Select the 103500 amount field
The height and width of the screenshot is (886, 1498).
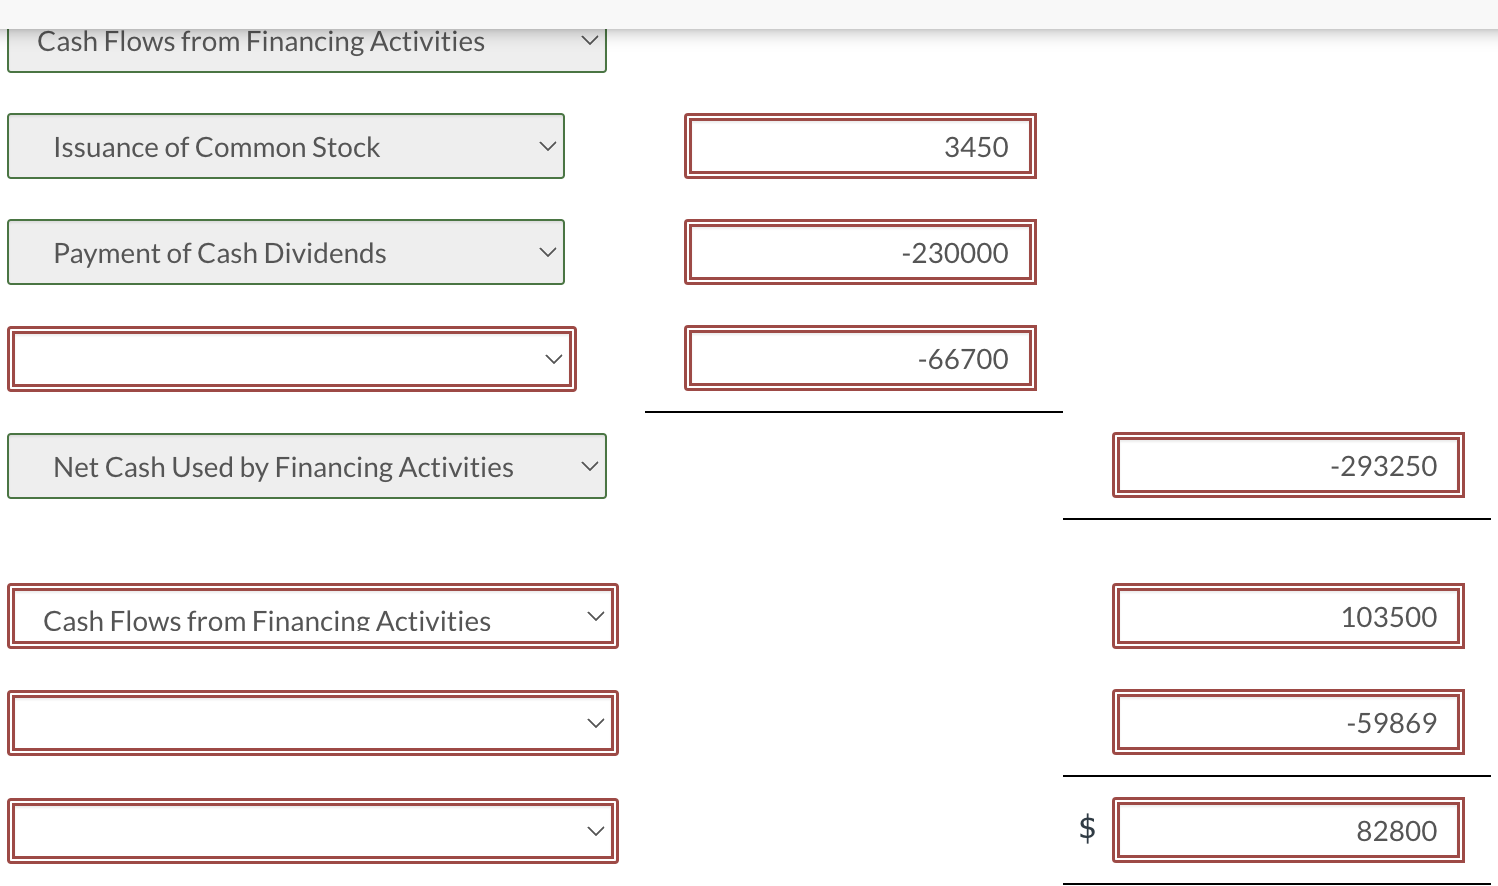(x=1287, y=617)
